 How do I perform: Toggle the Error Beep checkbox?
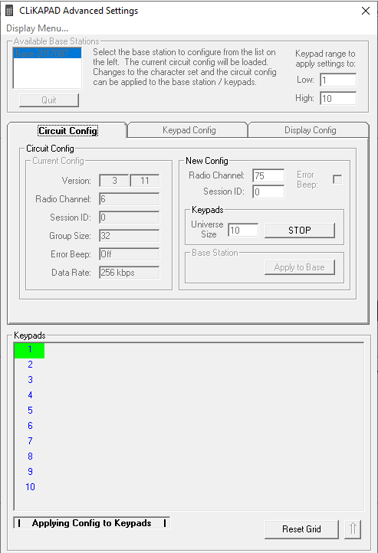[337, 179]
